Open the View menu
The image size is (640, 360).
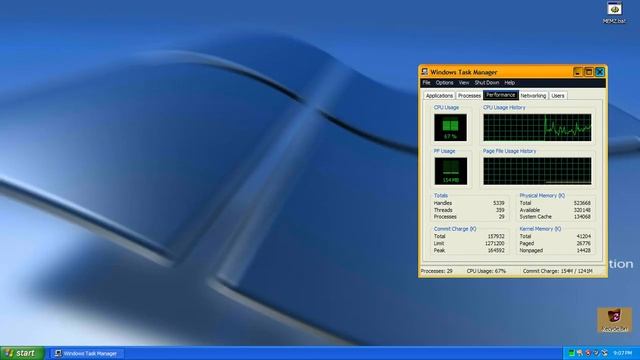click(464, 82)
